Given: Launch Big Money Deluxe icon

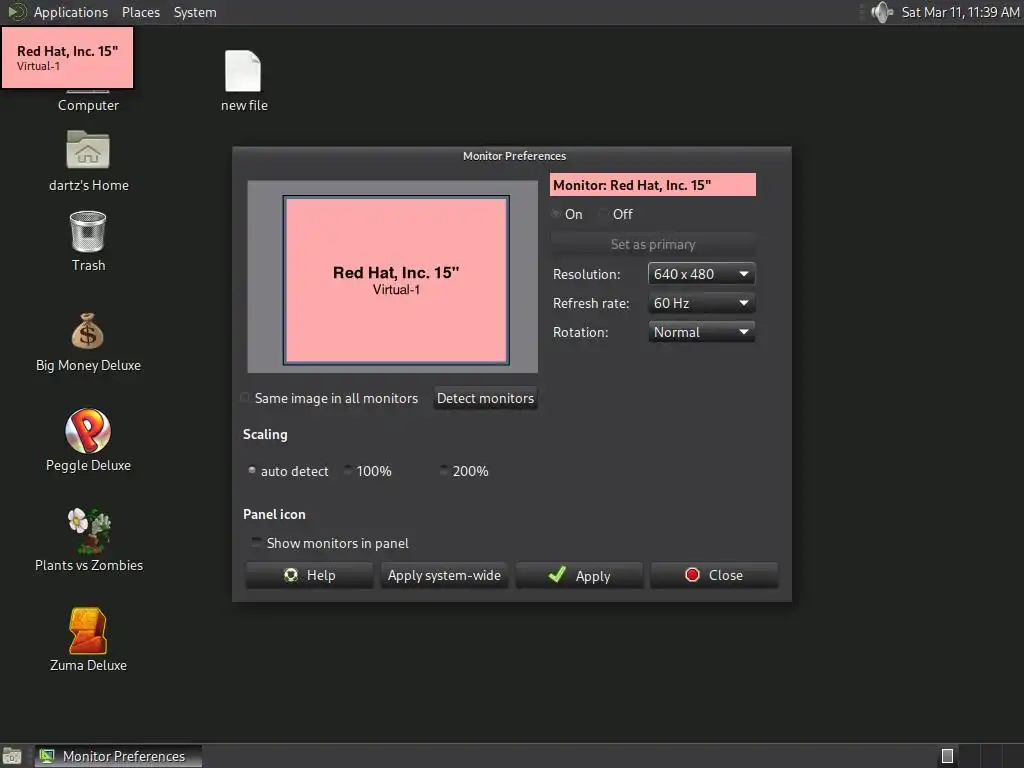Looking at the screenshot, I should pos(88,331).
